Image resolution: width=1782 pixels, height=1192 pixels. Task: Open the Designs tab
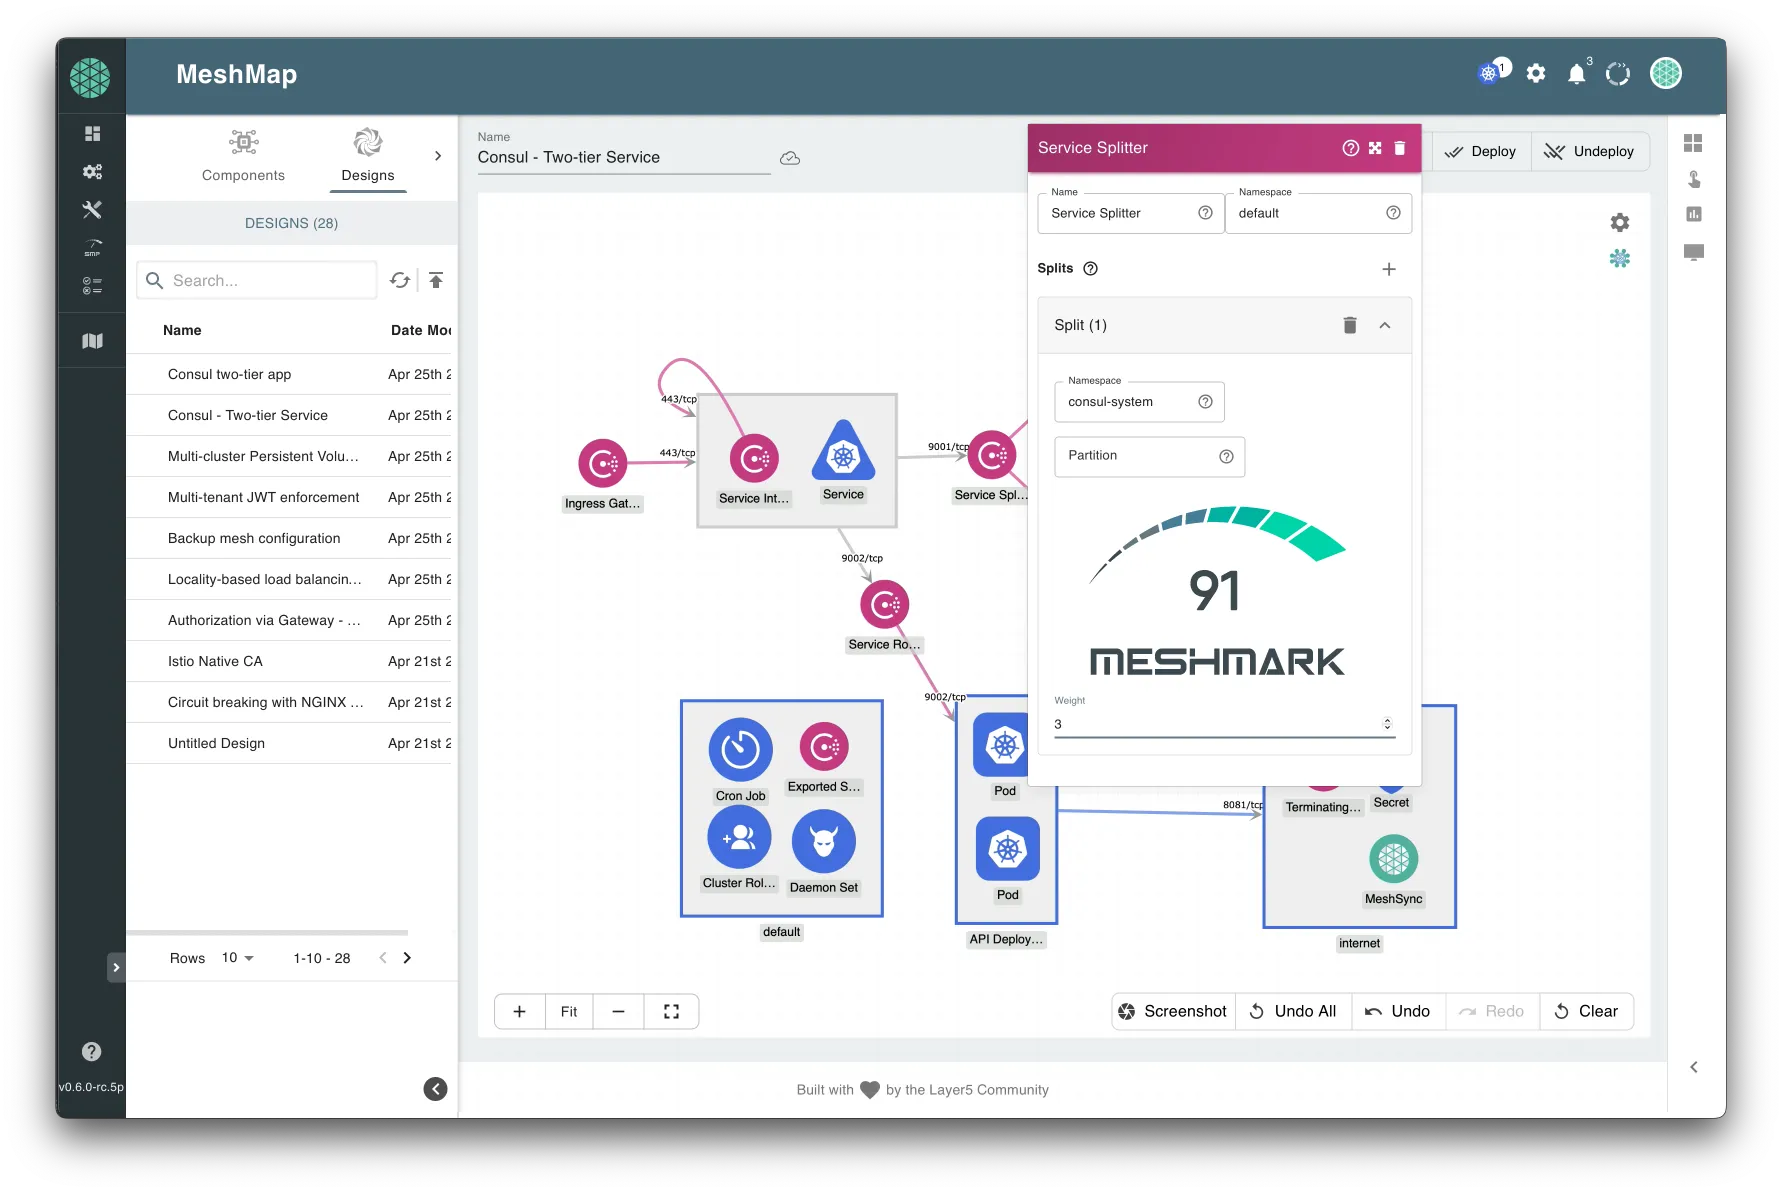click(367, 156)
